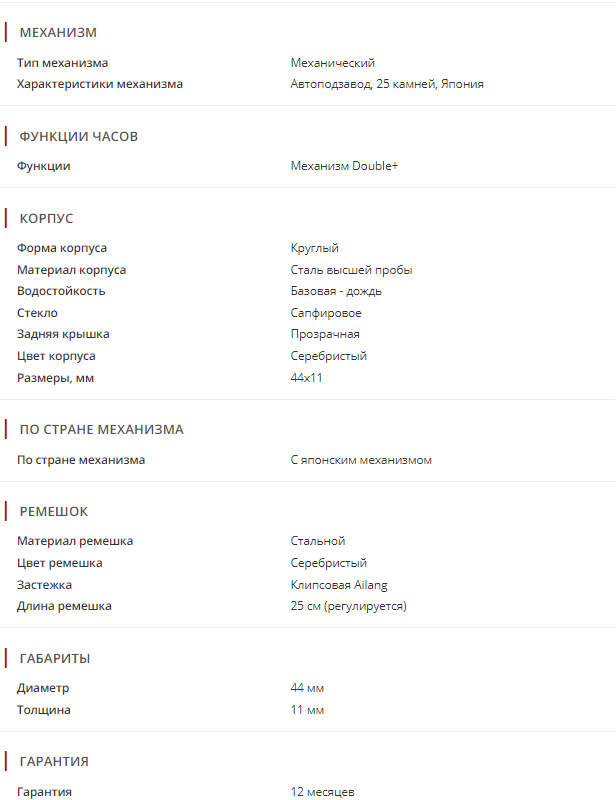This screenshot has height=800, width=616.
Task: Click the 'Задняя крышка' label
Action: click(x=63, y=334)
